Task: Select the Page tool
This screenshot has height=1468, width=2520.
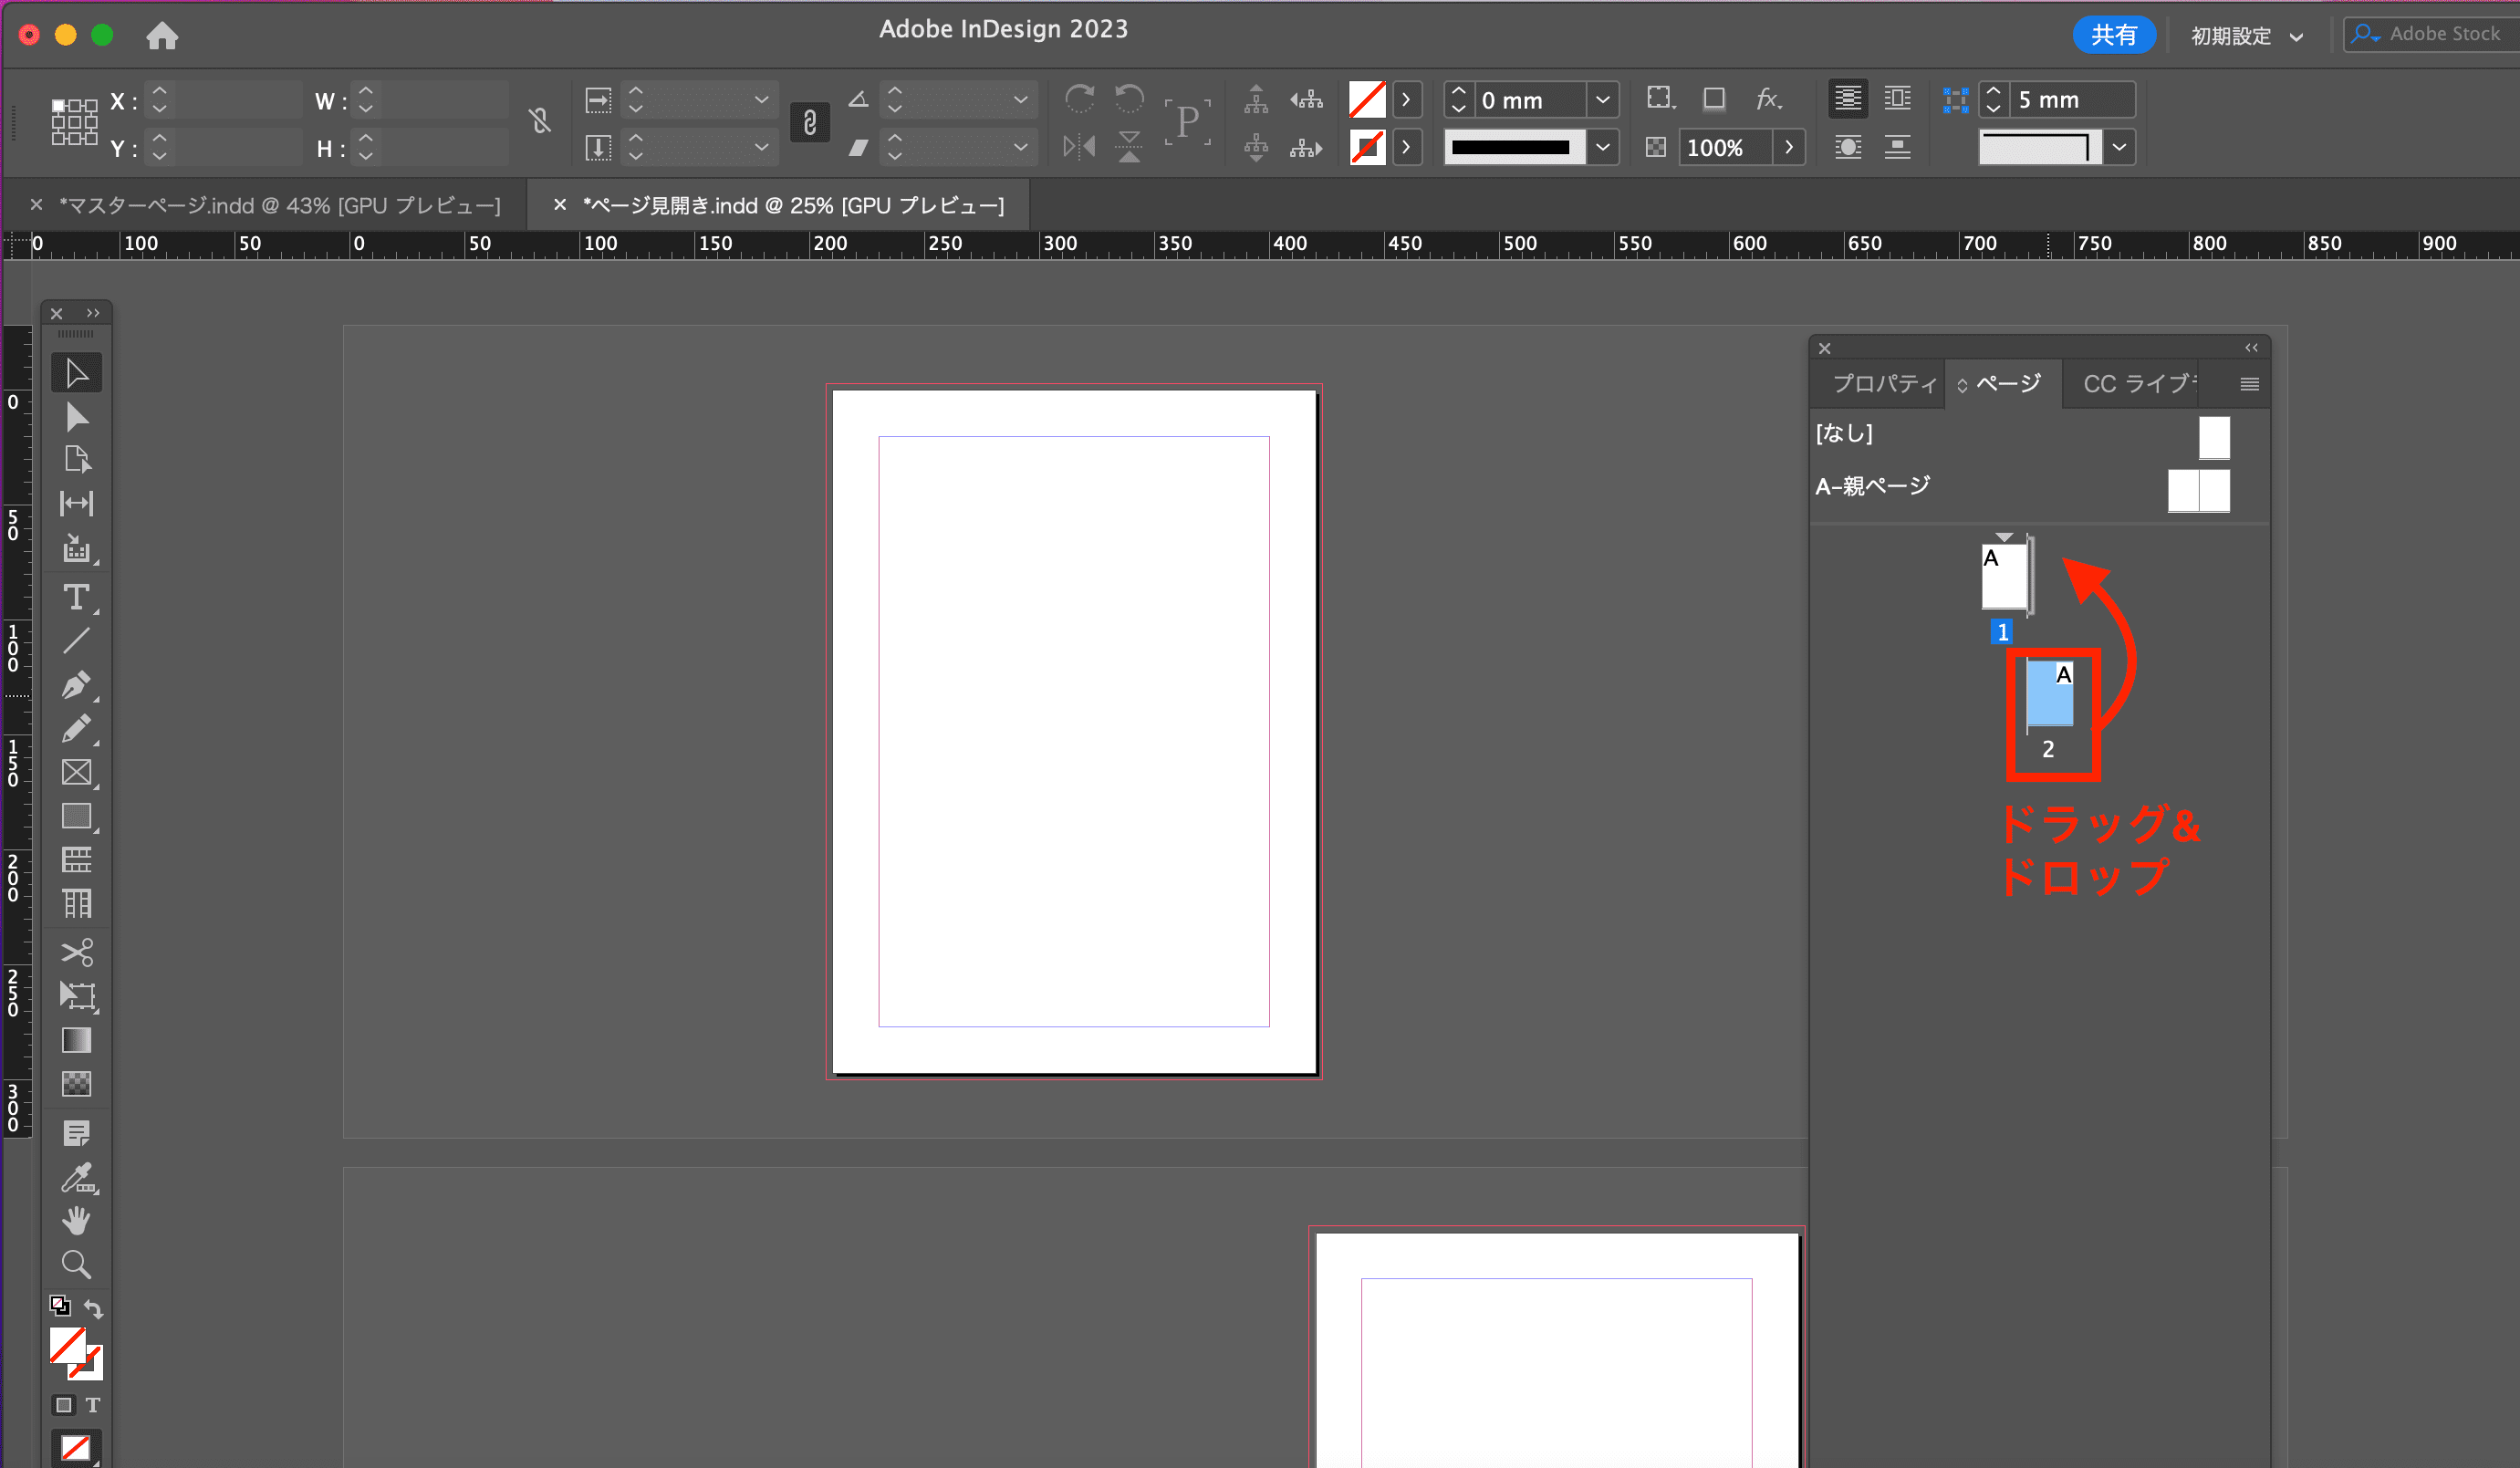Action: (76, 459)
